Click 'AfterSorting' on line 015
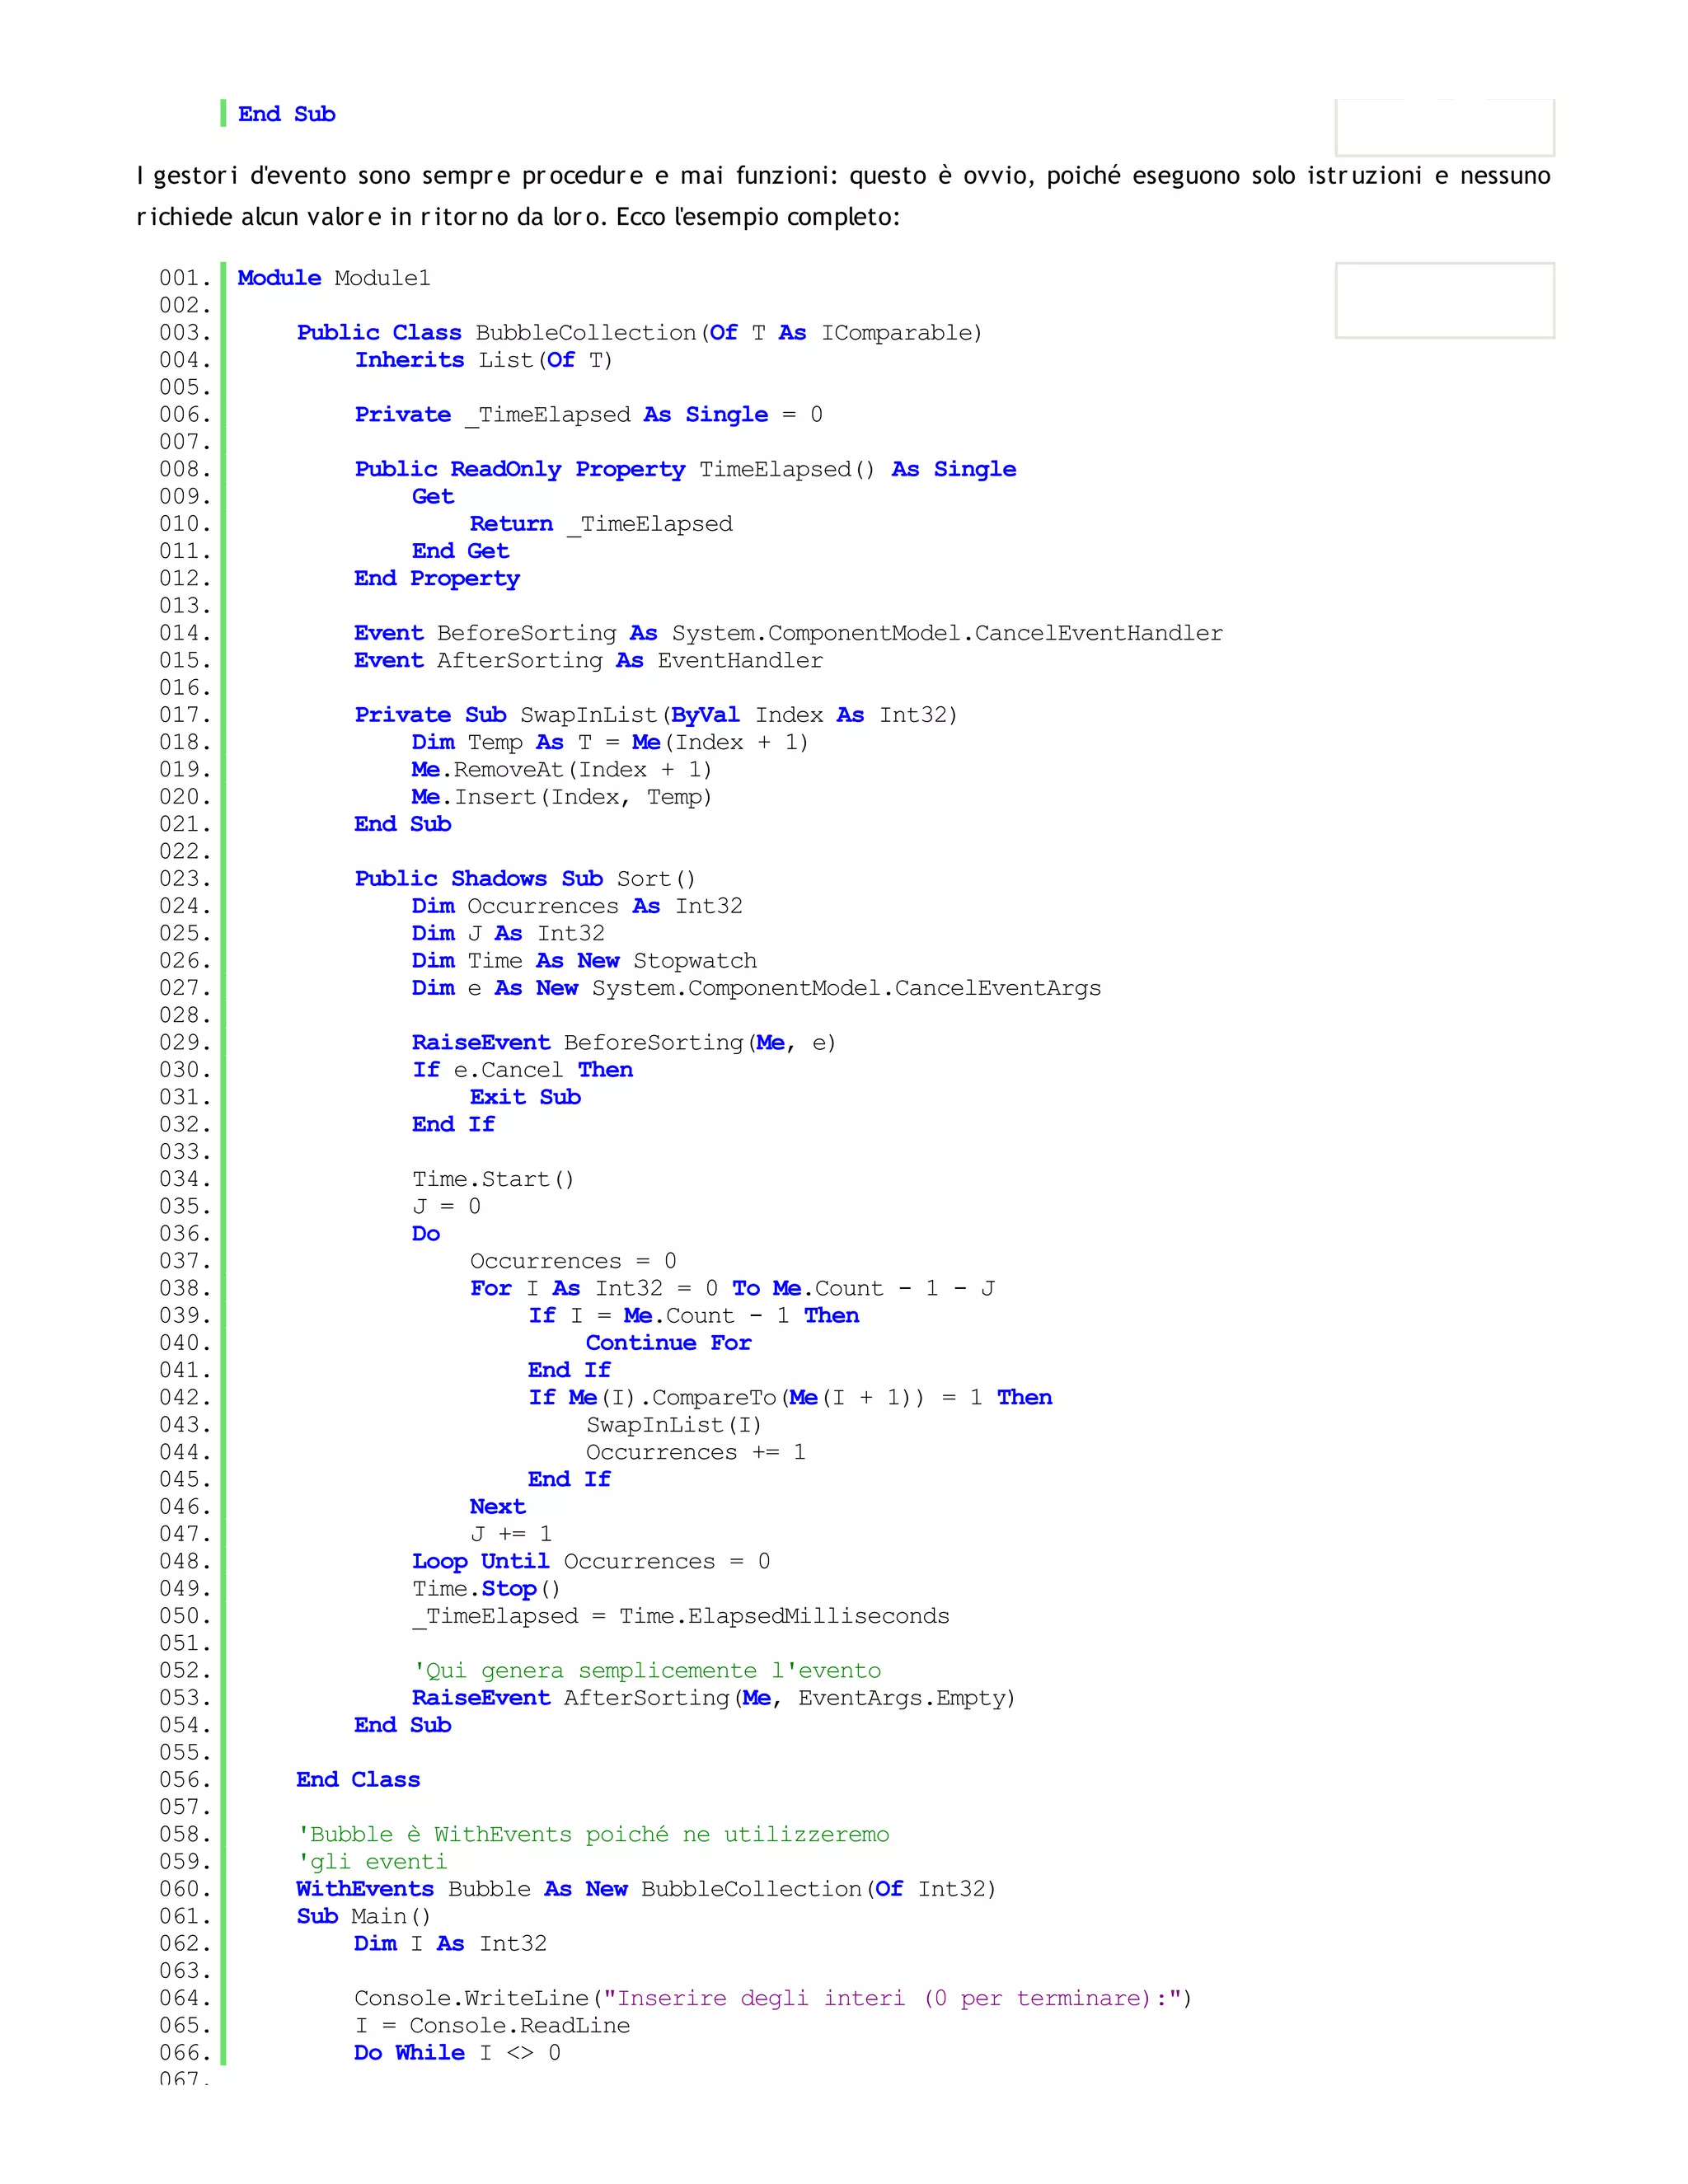Image resolution: width=1688 pixels, height=2184 pixels. (x=519, y=660)
